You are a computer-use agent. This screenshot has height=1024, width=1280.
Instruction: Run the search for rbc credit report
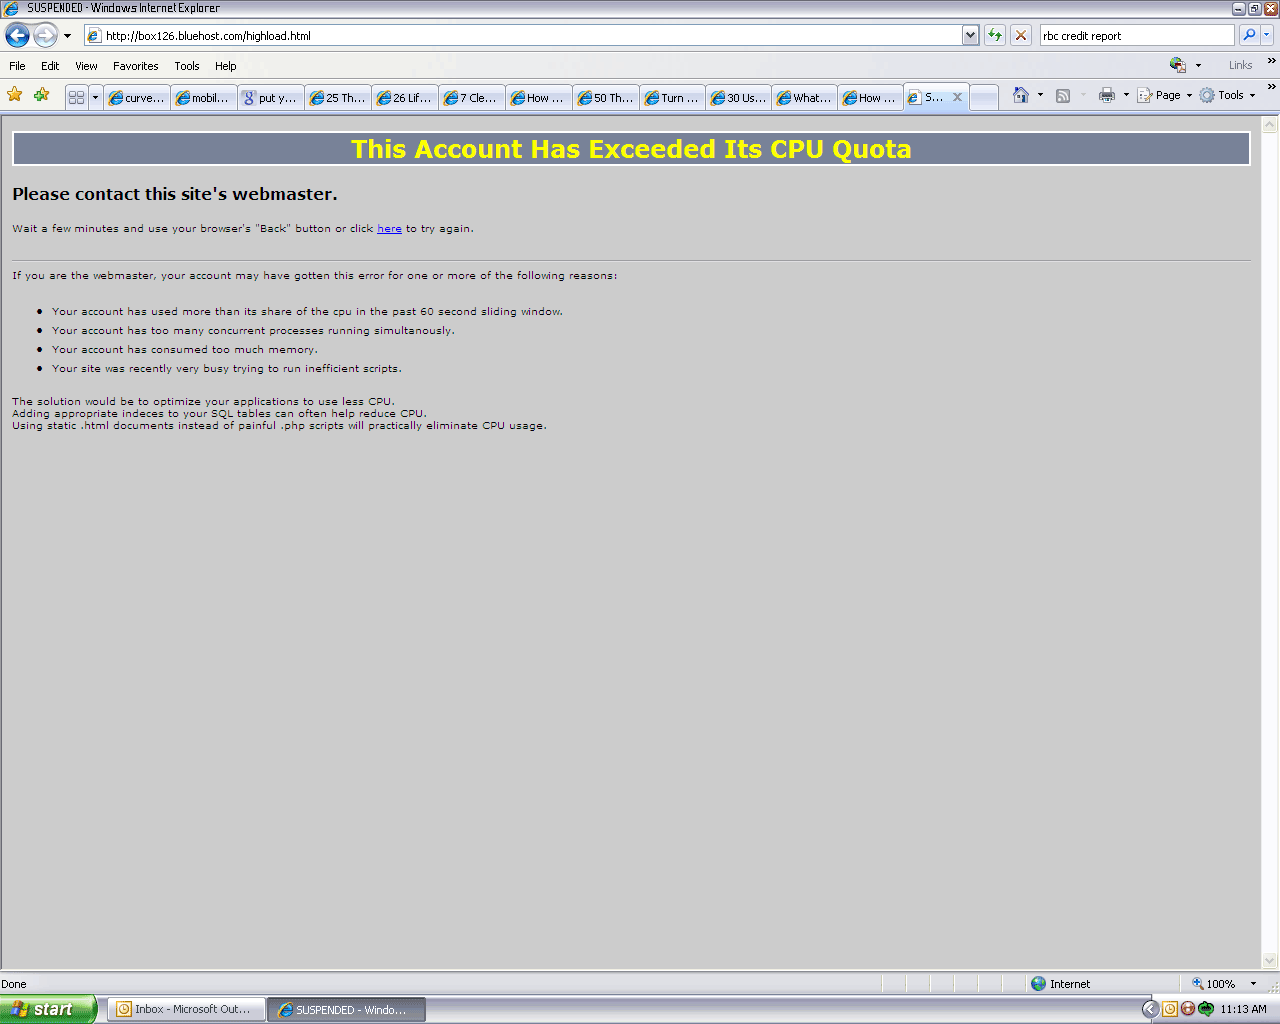pos(1250,34)
